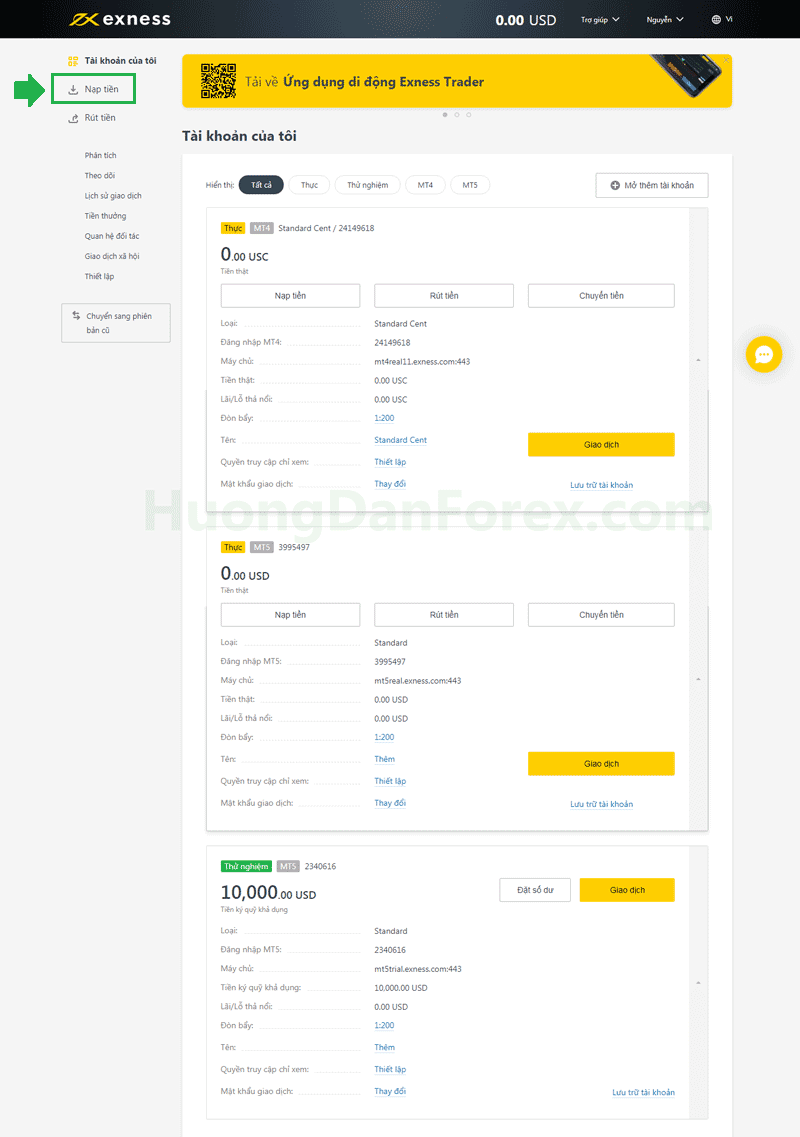The width and height of the screenshot is (800, 1137).
Task: Click the Standard Cent name link
Action: click(400, 440)
